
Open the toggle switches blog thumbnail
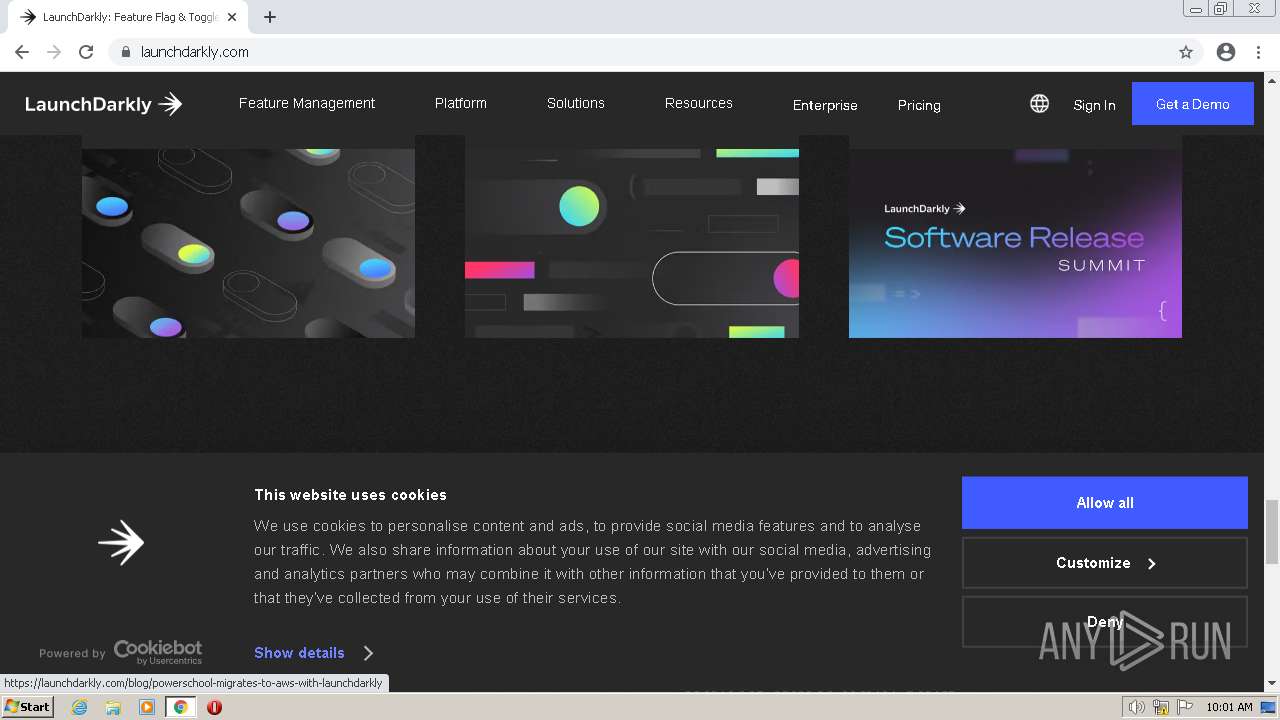tap(248, 243)
